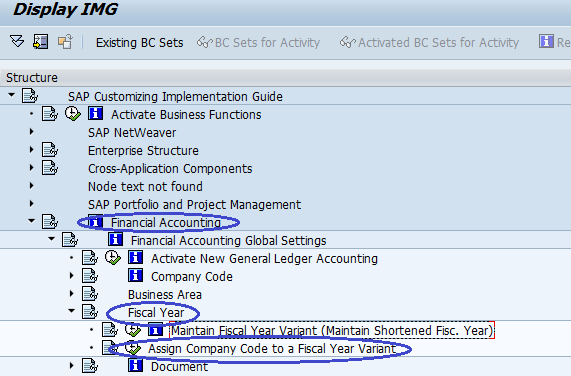Image resolution: width=571 pixels, height=376 pixels.
Task: Select Node text not found entry
Action: [x=145, y=186]
